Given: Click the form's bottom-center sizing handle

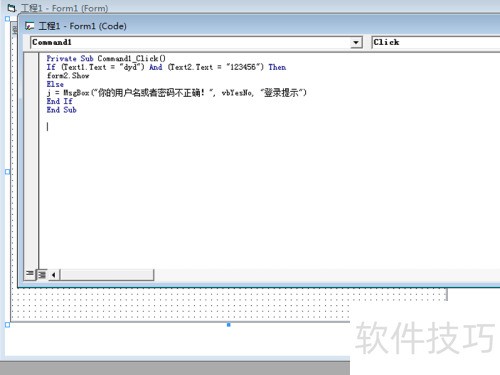Looking at the screenshot, I should 229,325.
